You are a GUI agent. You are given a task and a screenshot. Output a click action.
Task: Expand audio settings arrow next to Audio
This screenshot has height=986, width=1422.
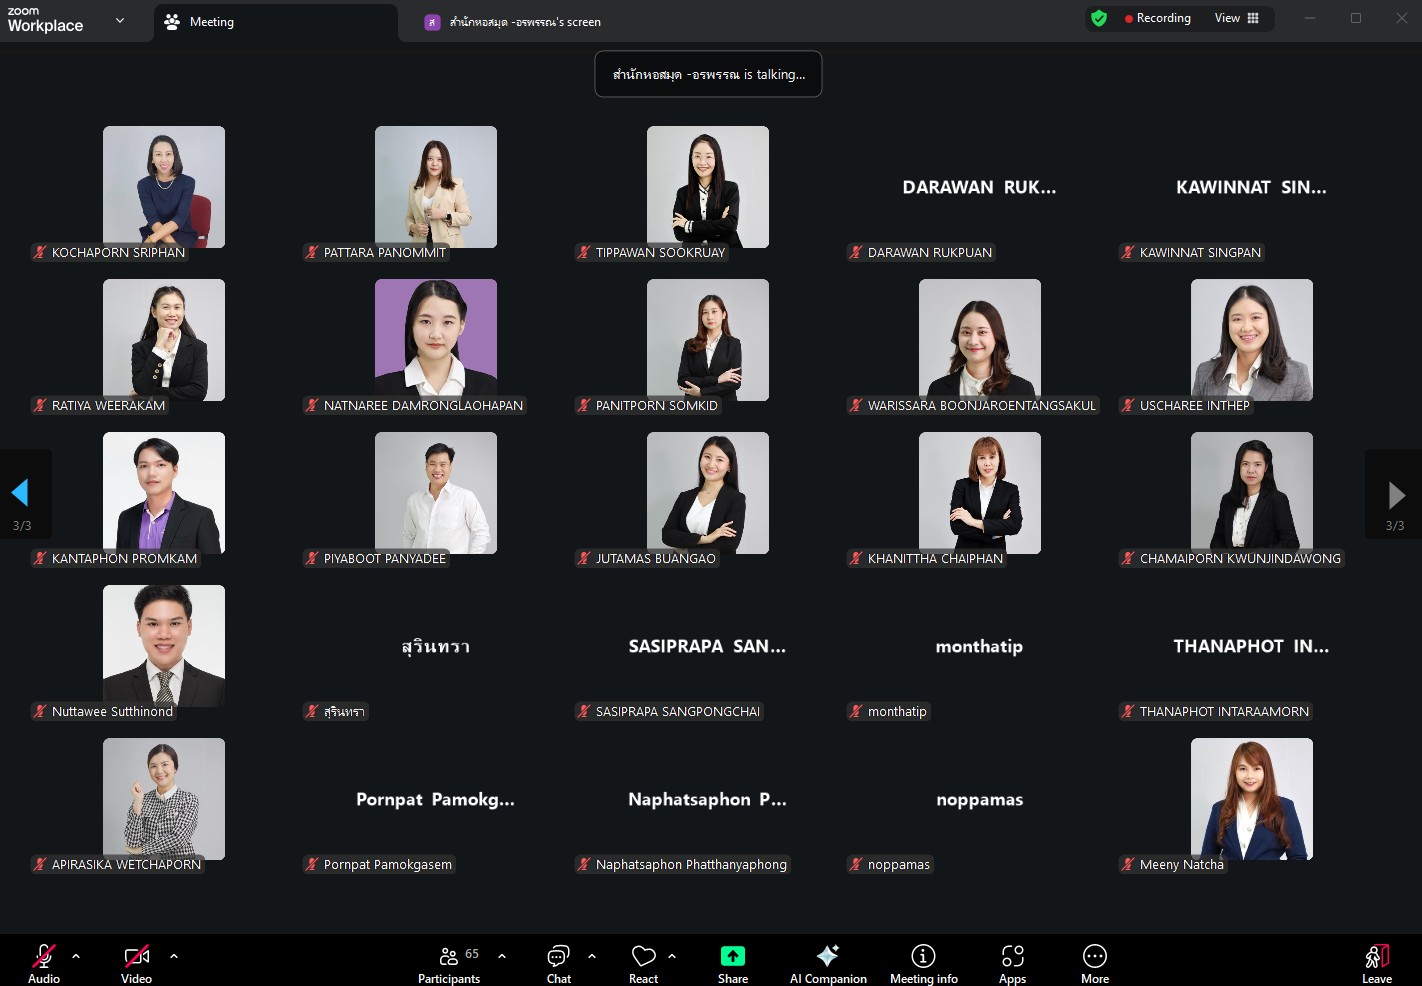pos(76,956)
